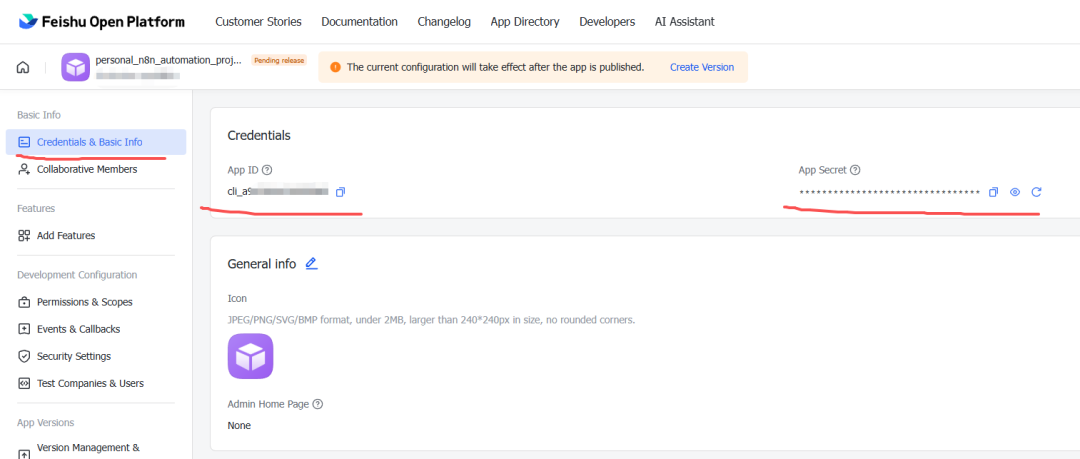1080x459 pixels.
Task: Click Create Version link in banner
Action: [701, 67]
